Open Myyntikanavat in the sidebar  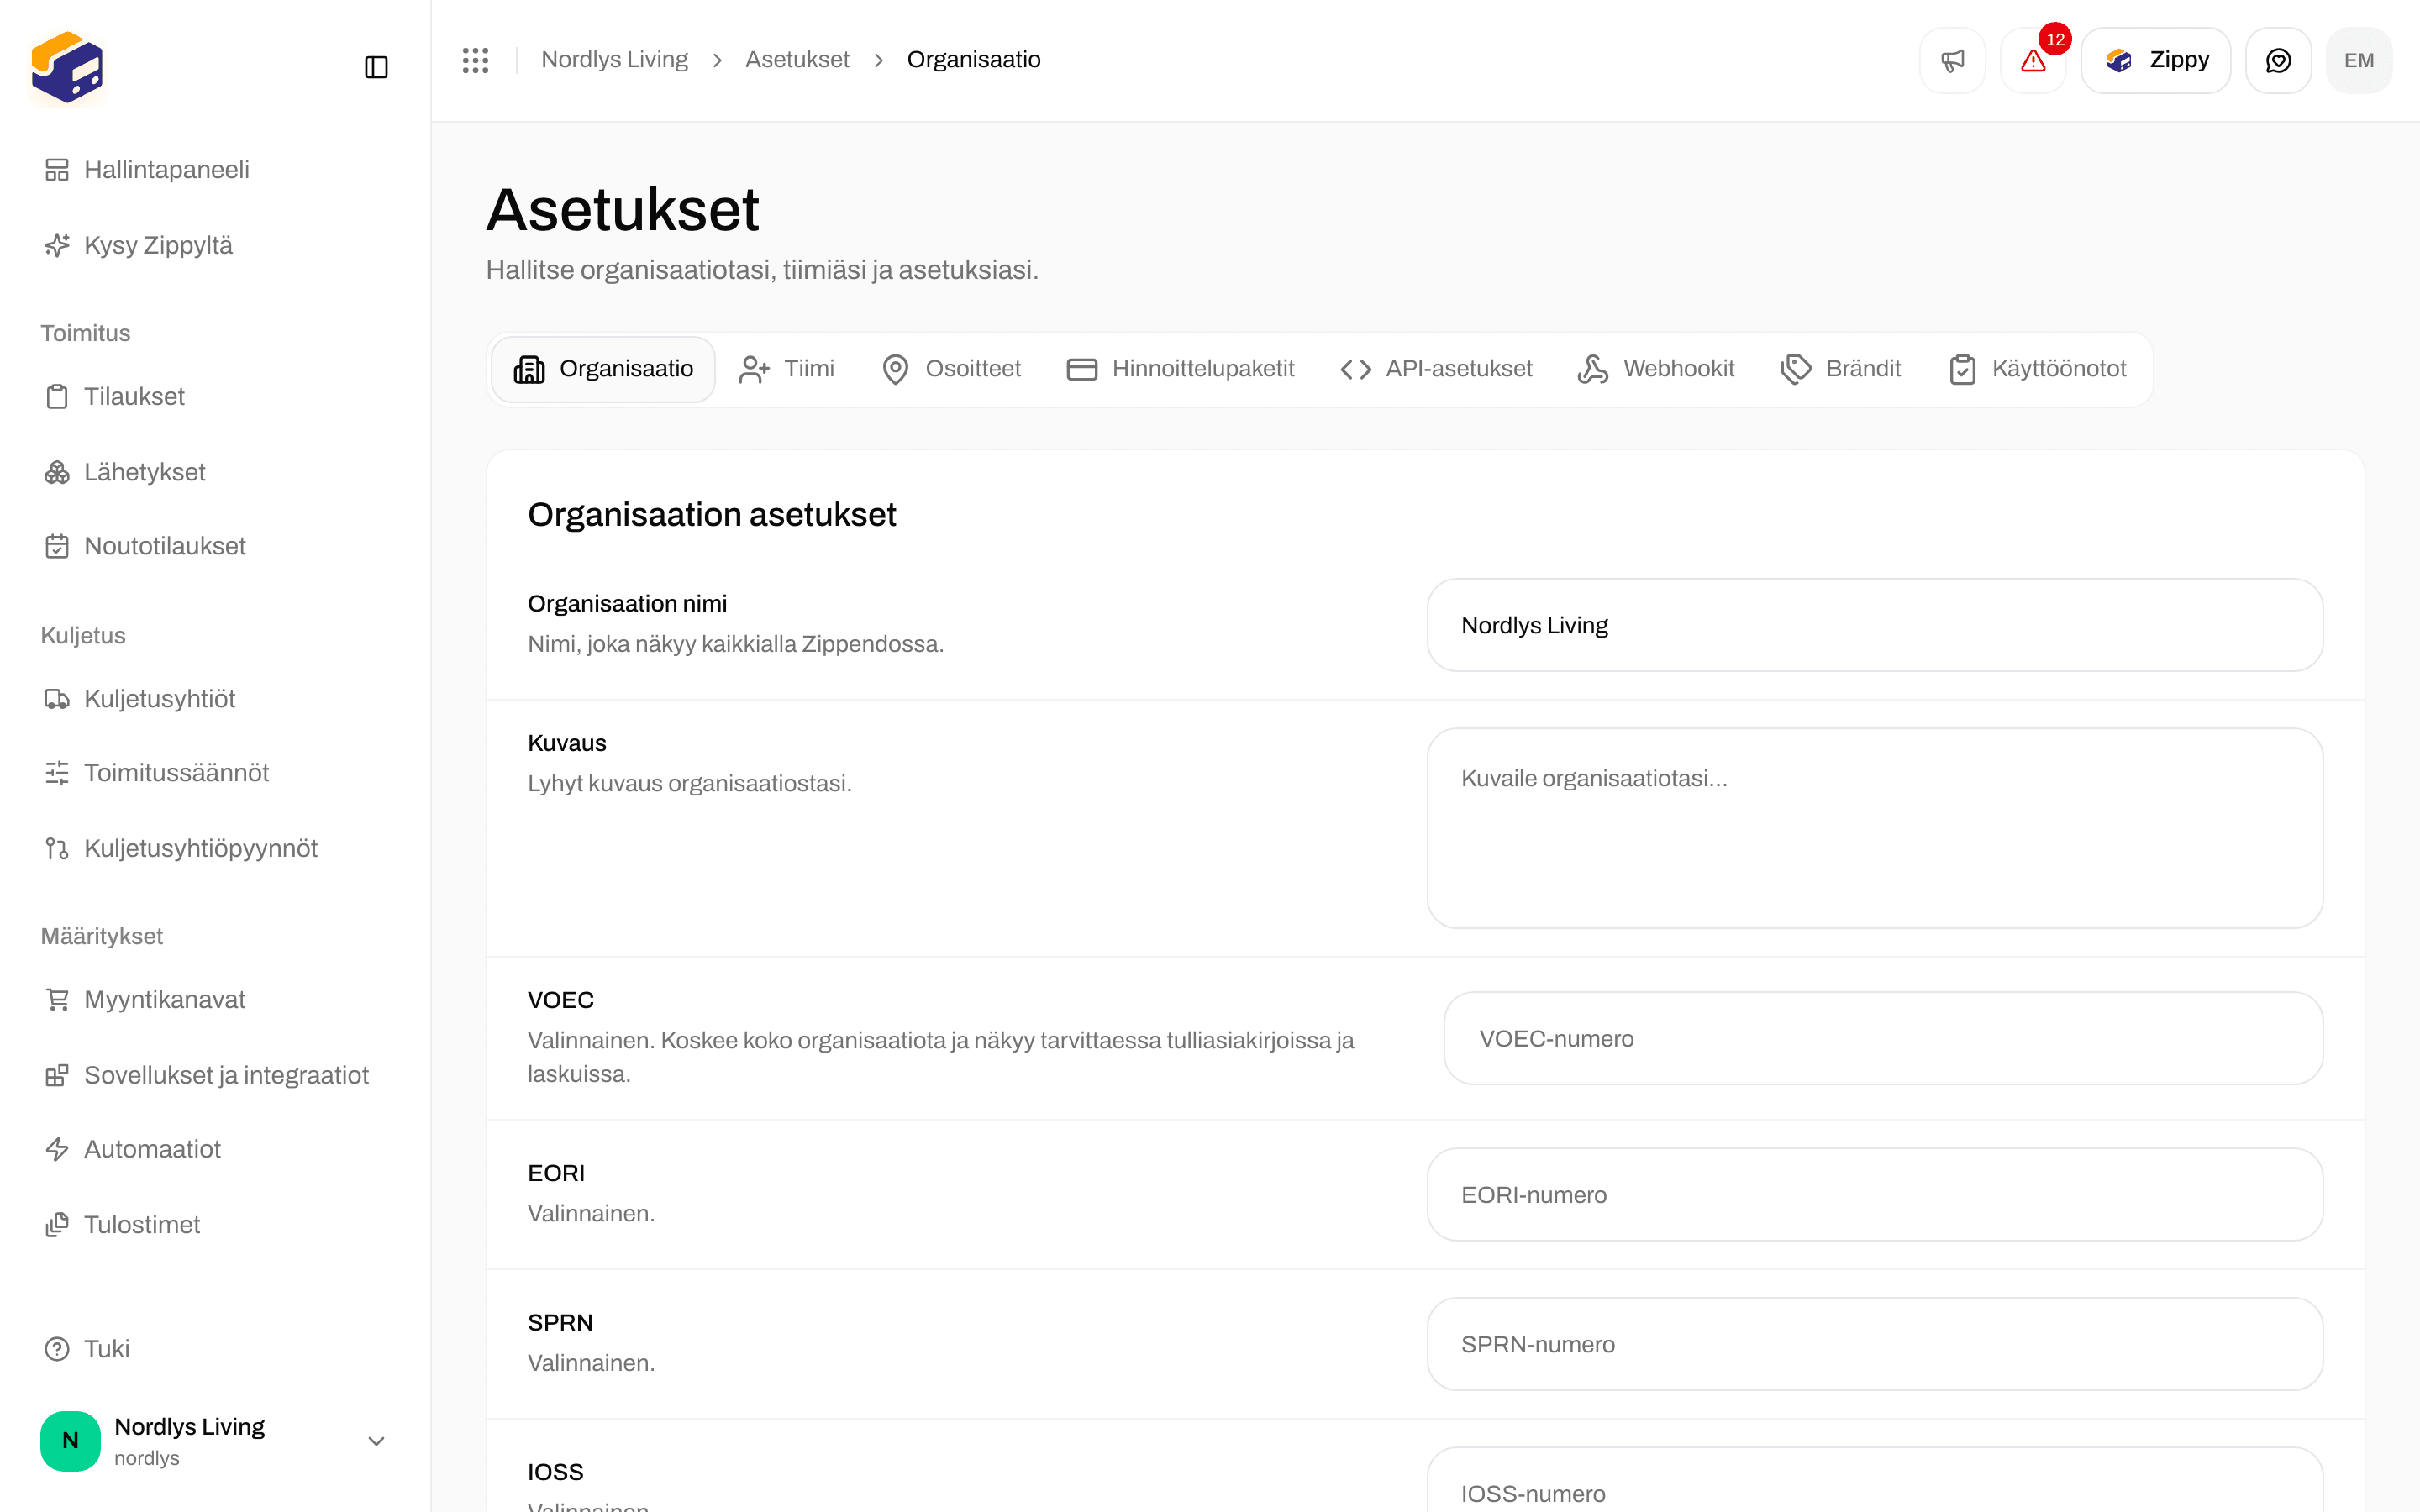click(215, 1000)
